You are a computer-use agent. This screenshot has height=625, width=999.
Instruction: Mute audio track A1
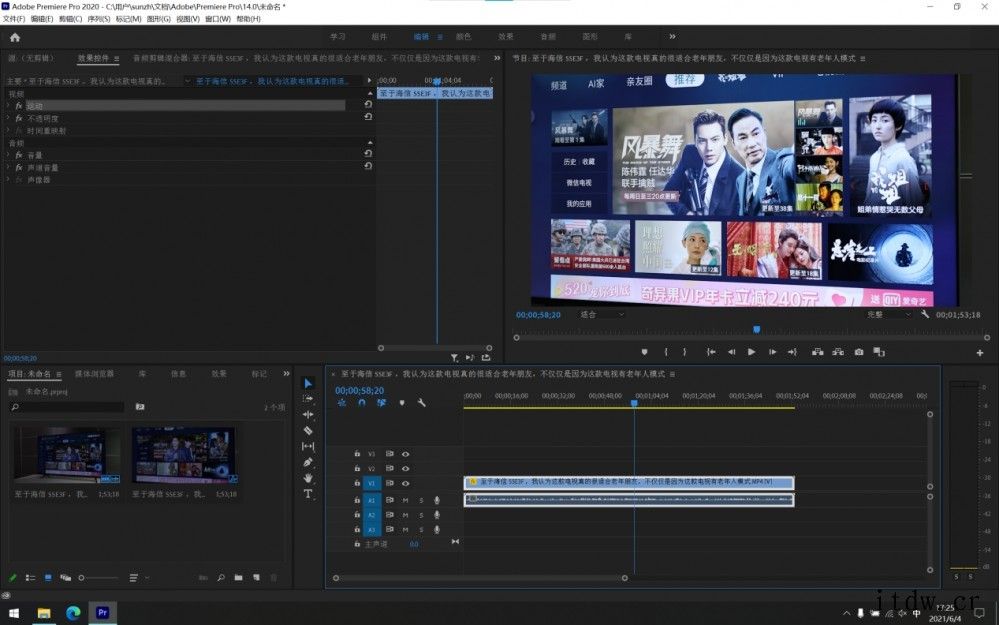click(405, 500)
